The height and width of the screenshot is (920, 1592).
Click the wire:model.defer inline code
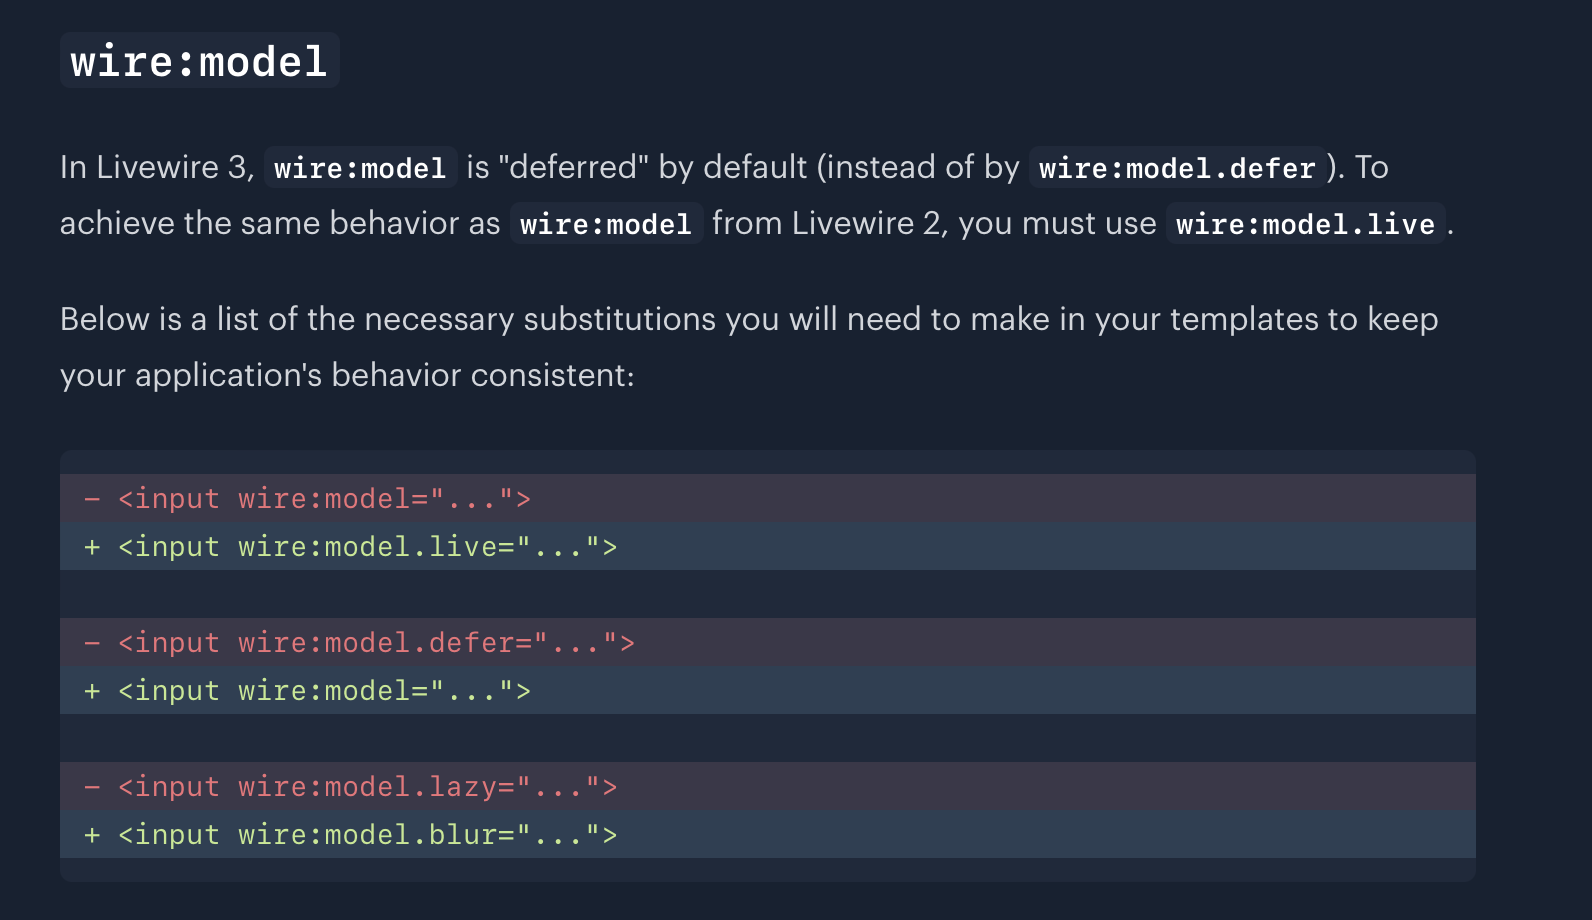tap(1177, 167)
